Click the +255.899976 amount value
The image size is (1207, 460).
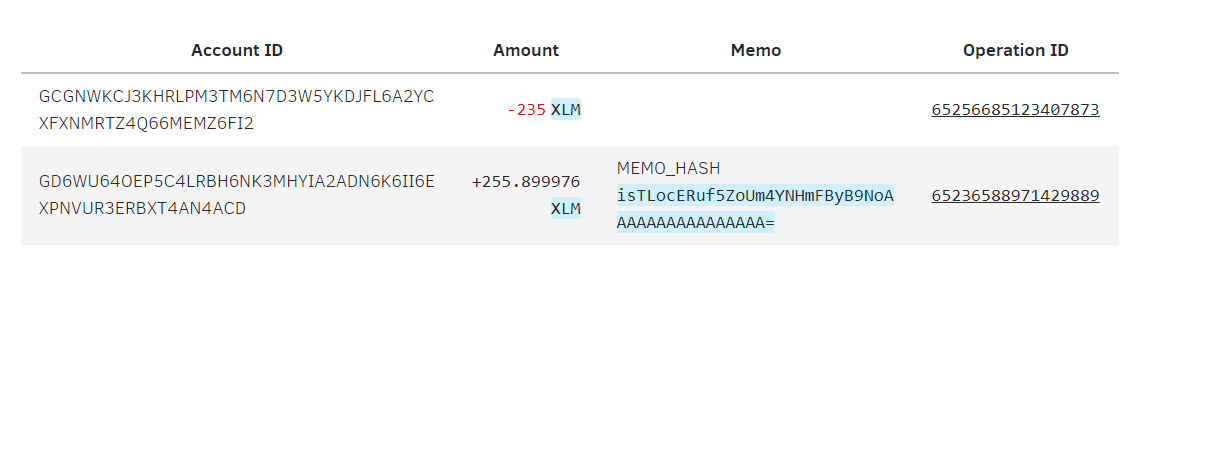tap(526, 181)
